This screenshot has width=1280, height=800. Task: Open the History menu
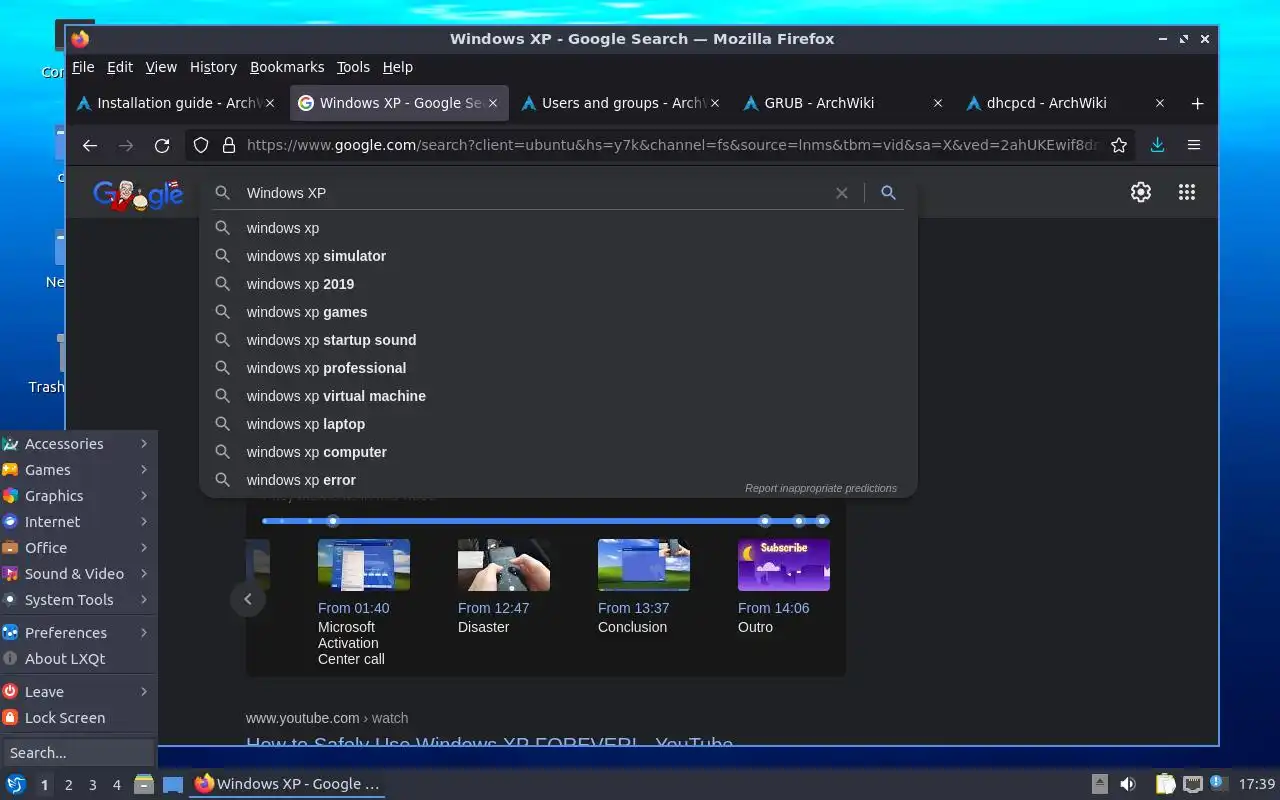tap(213, 67)
